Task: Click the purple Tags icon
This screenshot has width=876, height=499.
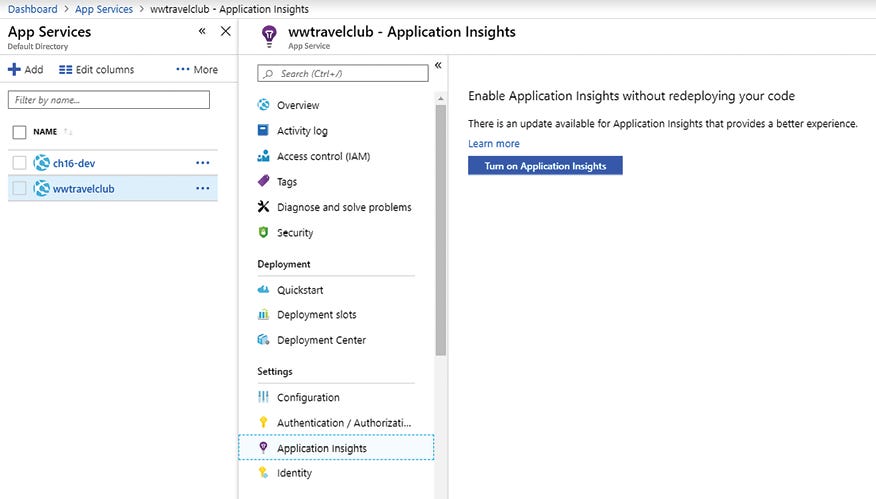Action: click(263, 180)
